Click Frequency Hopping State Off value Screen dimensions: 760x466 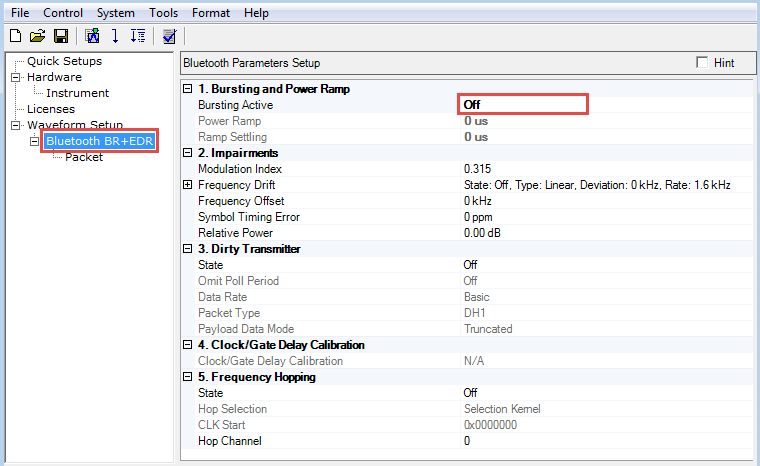[470, 393]
